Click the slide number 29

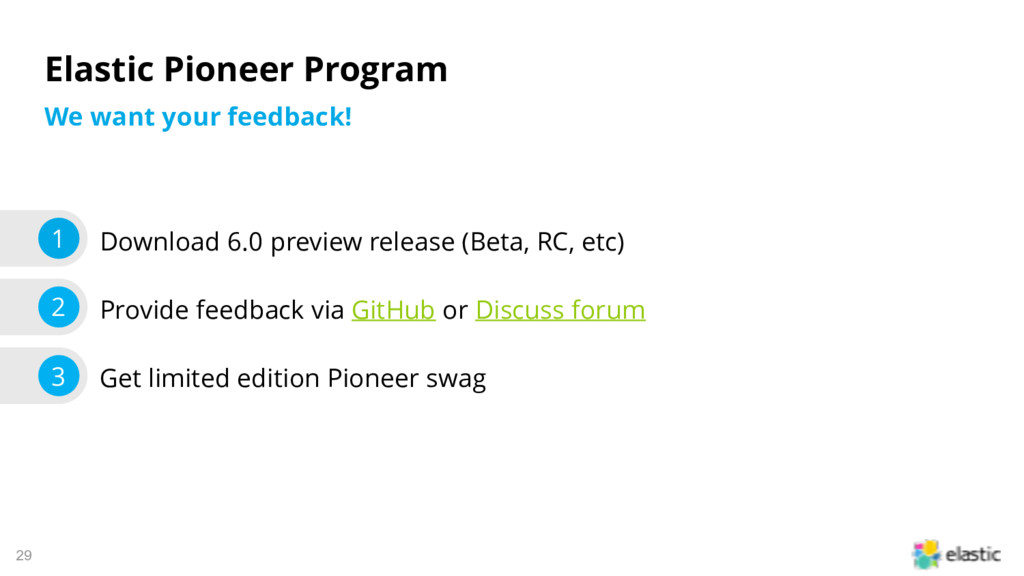24,555
